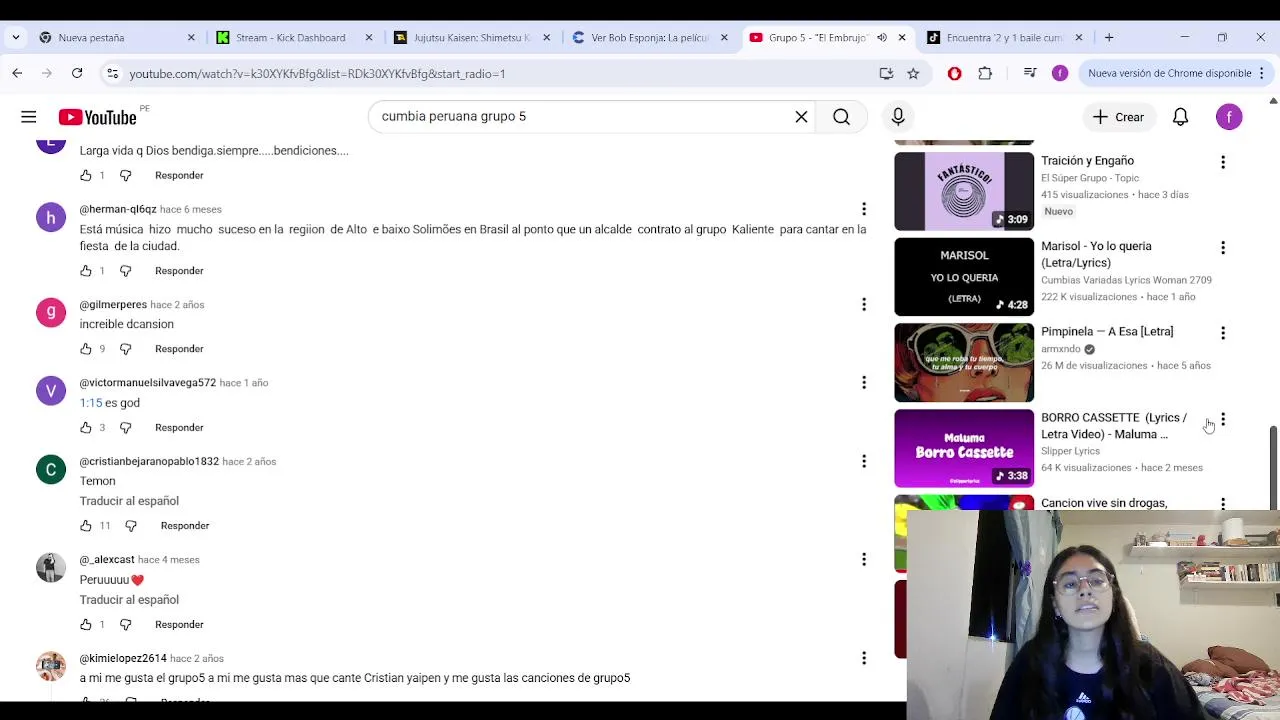Open menu for 'Marisol - Yo lo queria' video
This screenshot has height=720, width=1280.
coord(1222,247)
